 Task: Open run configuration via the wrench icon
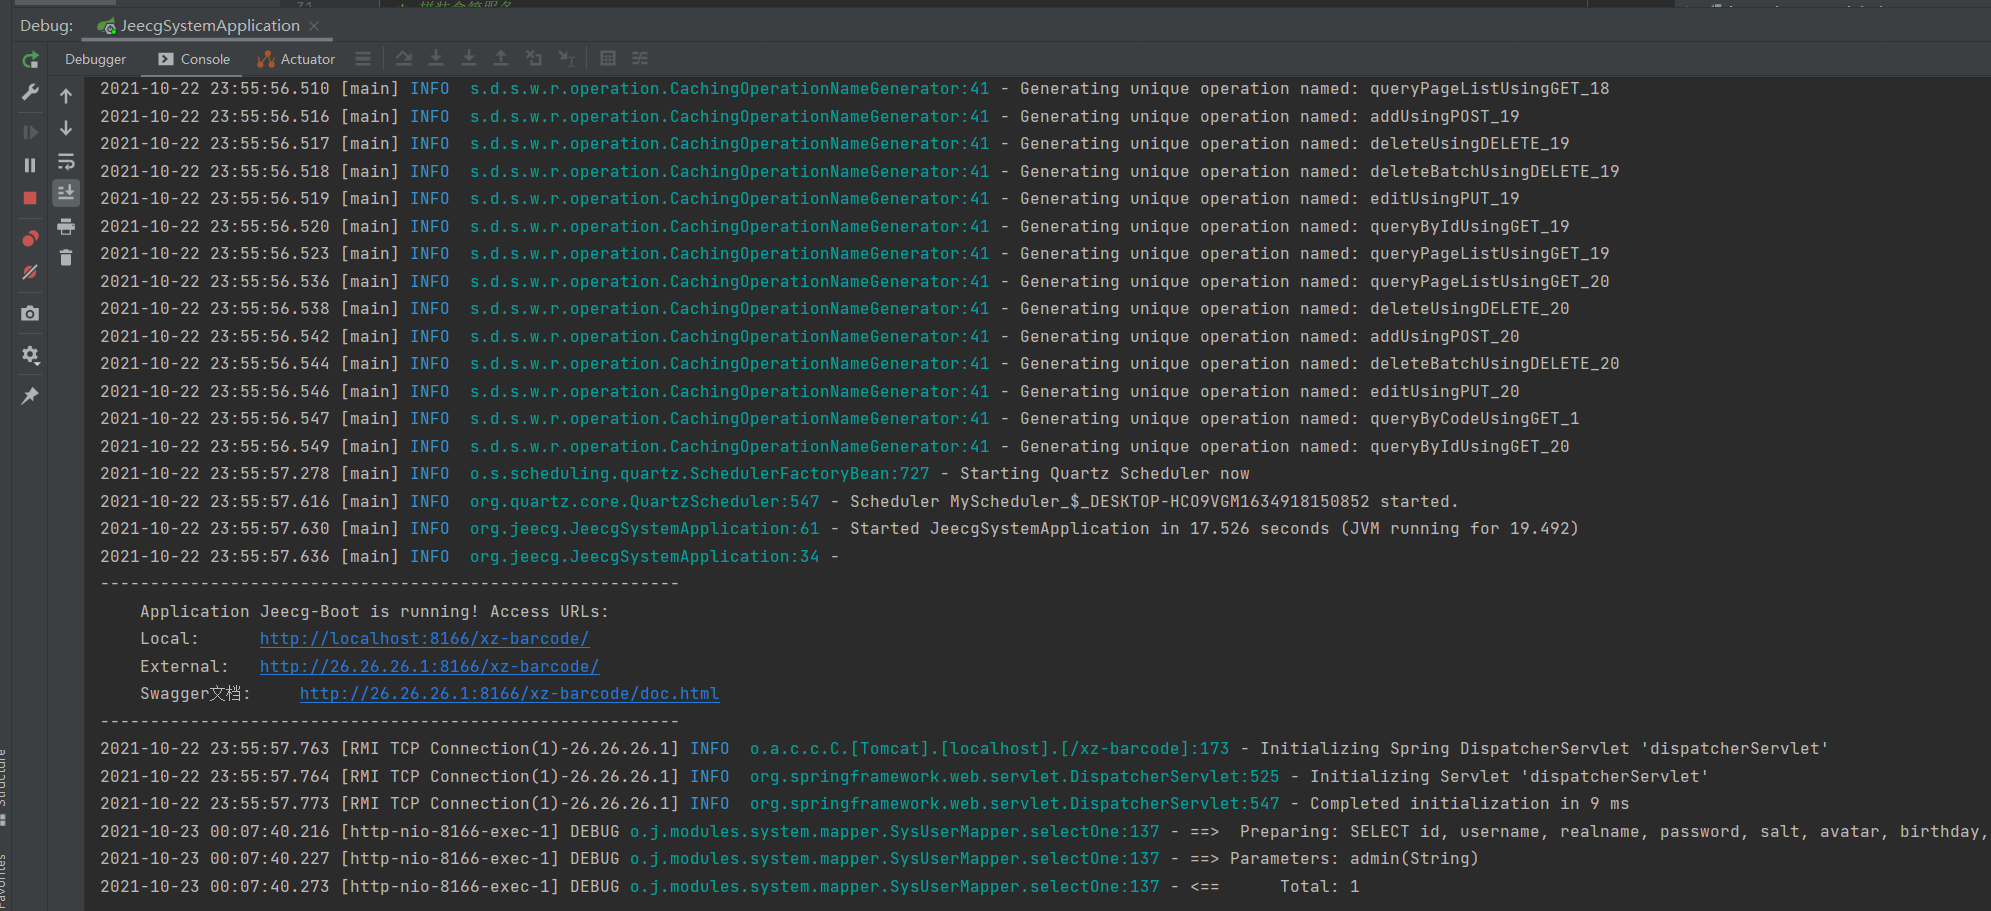(30, 92)
